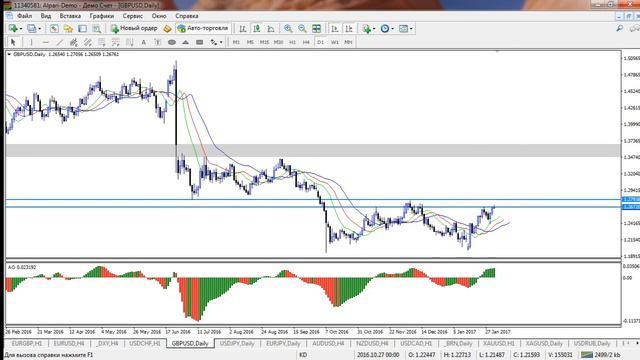Switch timeframe to W1
The width and height of the screenshot is (640, 360).
point(335,42)
